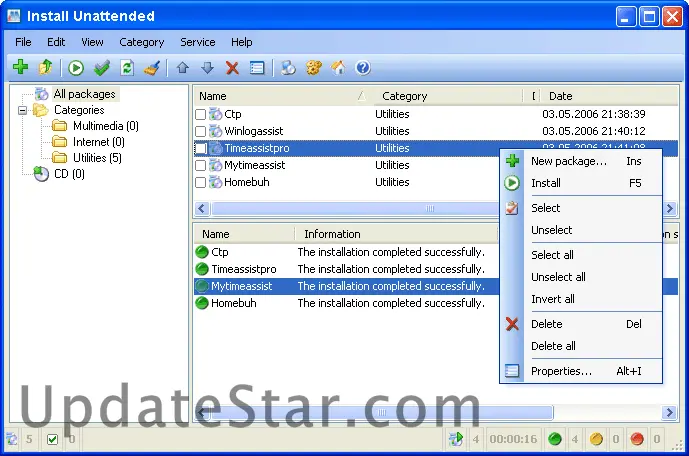689x456 pixels.
Task: Click the blue question mark help icon
Action: 363,68
